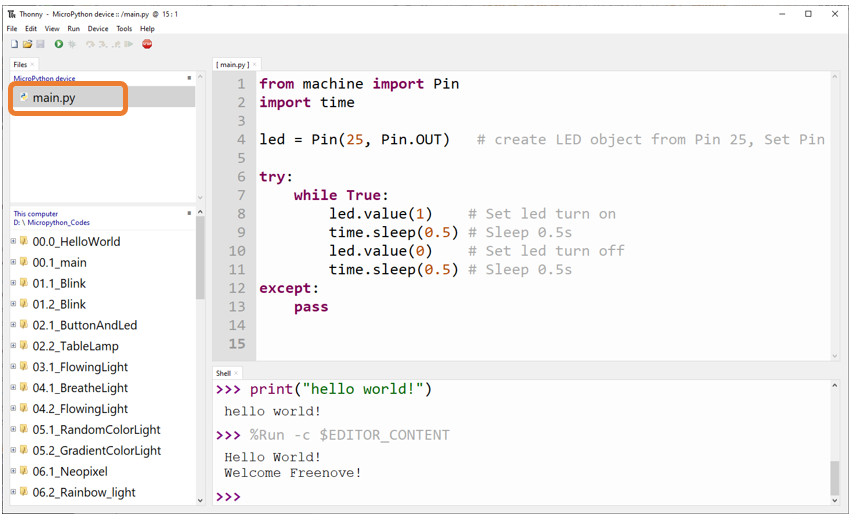Click code line 'while True:'
Screen dimensions: 853x518
[x=341, y=195]
